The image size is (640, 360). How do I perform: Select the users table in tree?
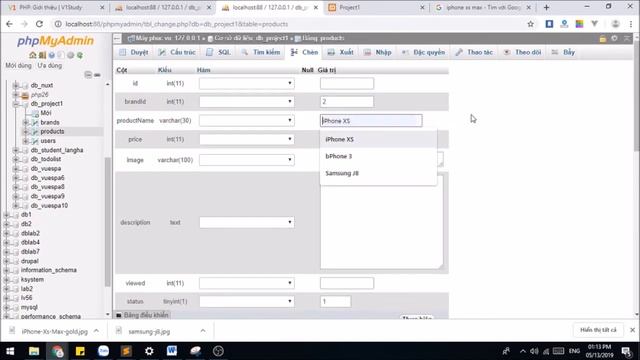(x=48, y=141)
